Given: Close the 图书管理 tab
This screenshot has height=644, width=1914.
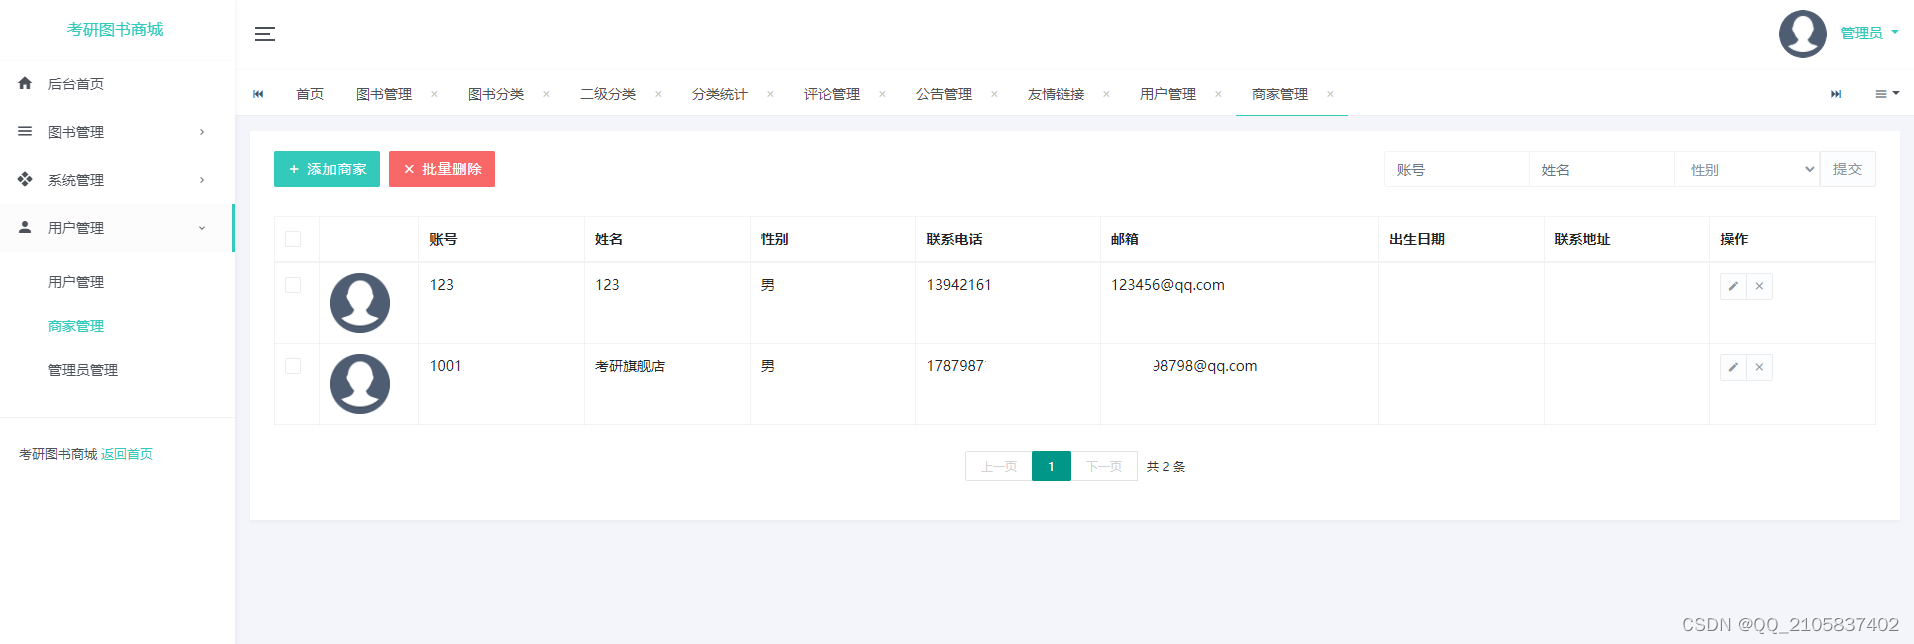Looking at the screenshot, I should pyautogui.click(x=434, y=94).
